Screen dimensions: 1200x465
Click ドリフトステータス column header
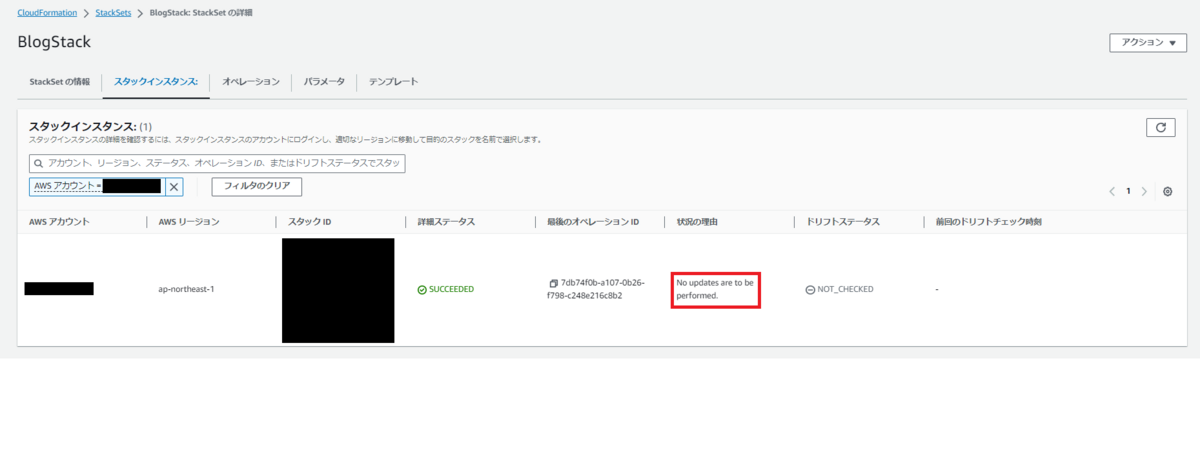click(842, 221)
